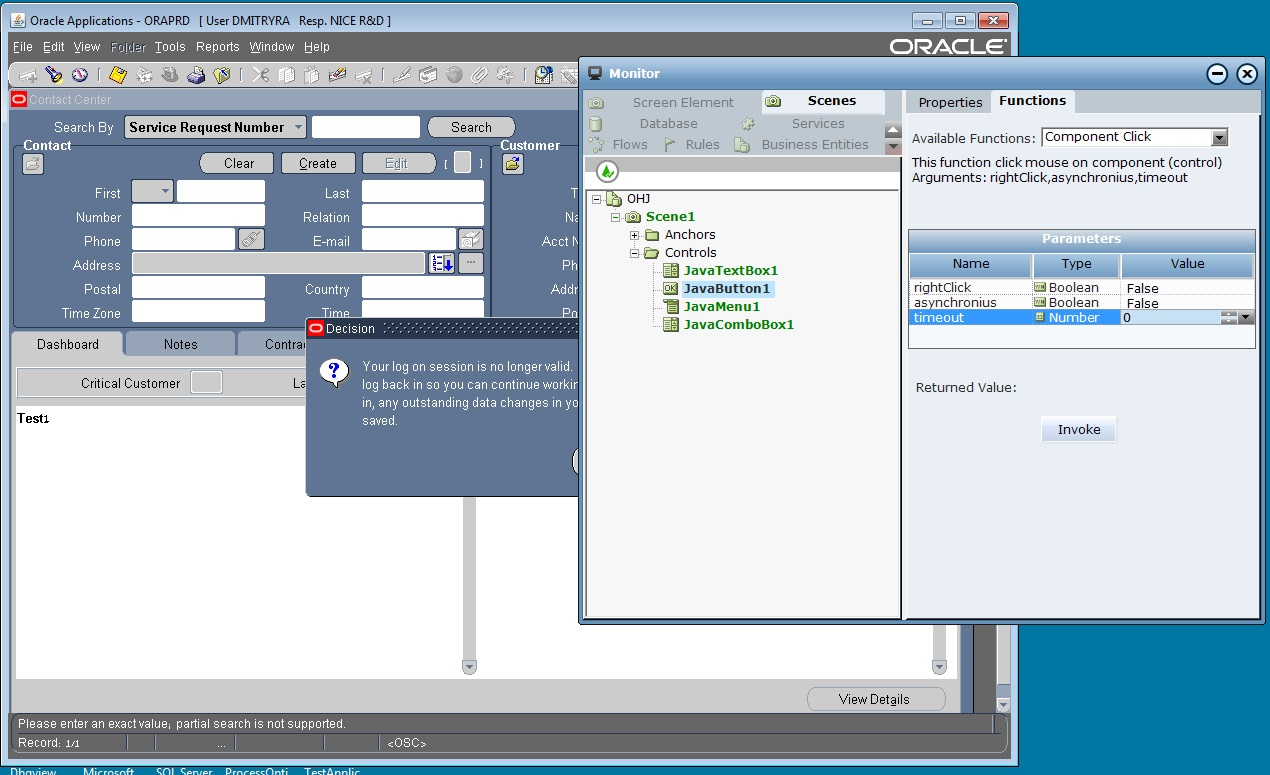This screenshot has width=1270, height=775.
Task: Open SQL Server from the taskbar
Action: tap(184, 770)
